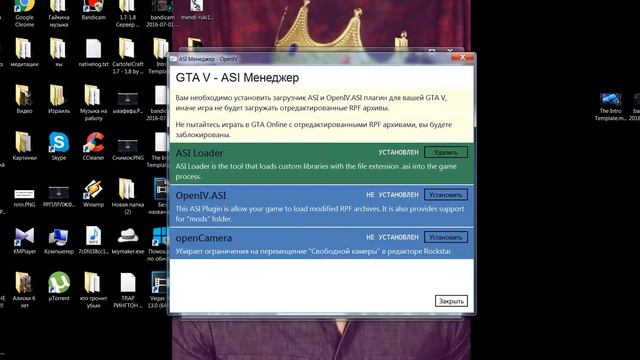Open the Новая папка (2) folder

point(127,196)
